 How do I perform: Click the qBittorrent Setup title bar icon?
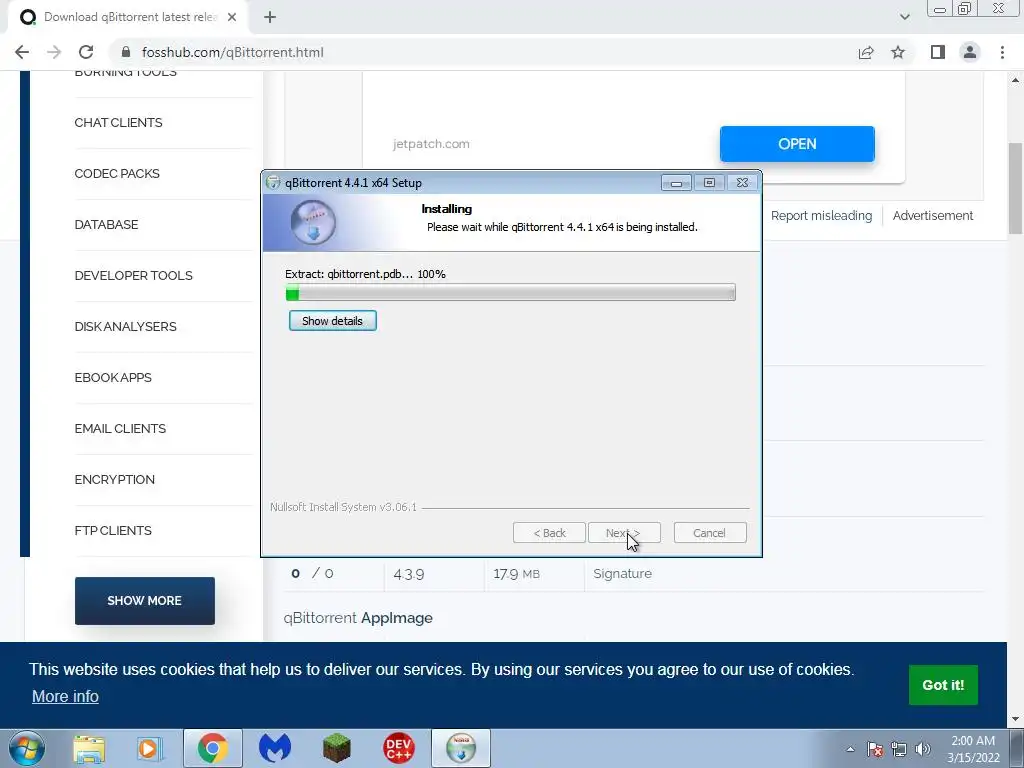(273, 183)
